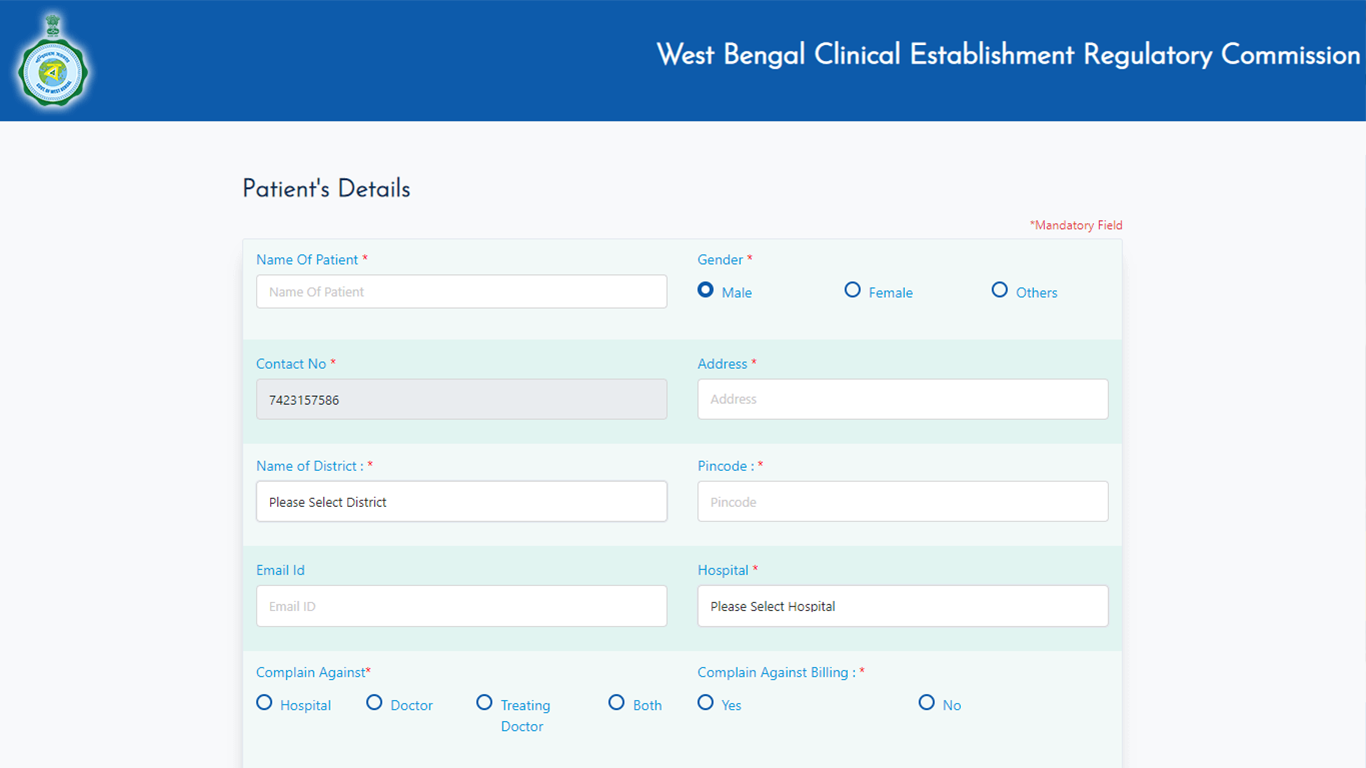
Task: Click the disabled Contact No field
Action: (461, 399)
